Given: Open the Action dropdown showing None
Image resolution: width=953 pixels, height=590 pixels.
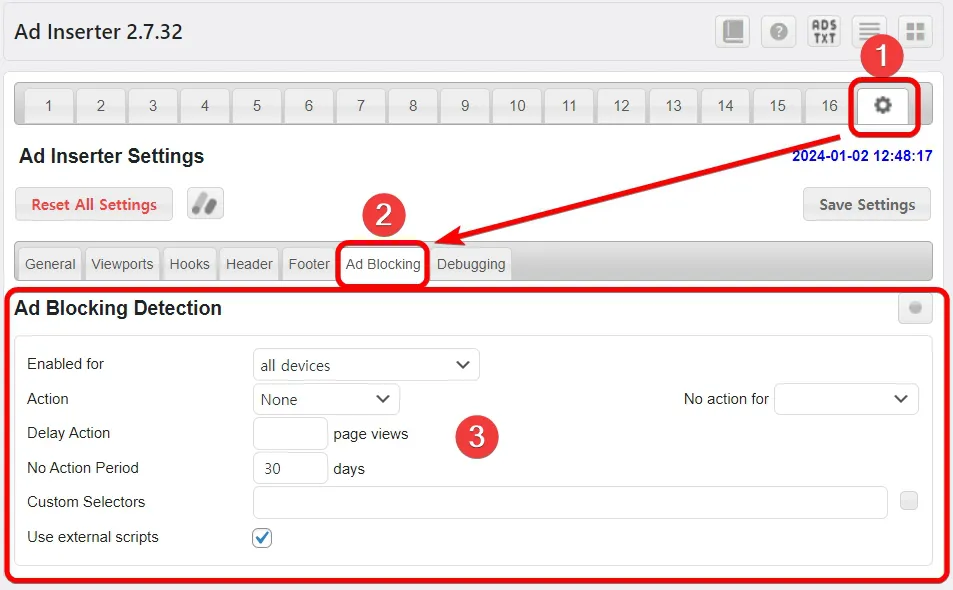Looking at the screenshot, I should click(326, 399).
